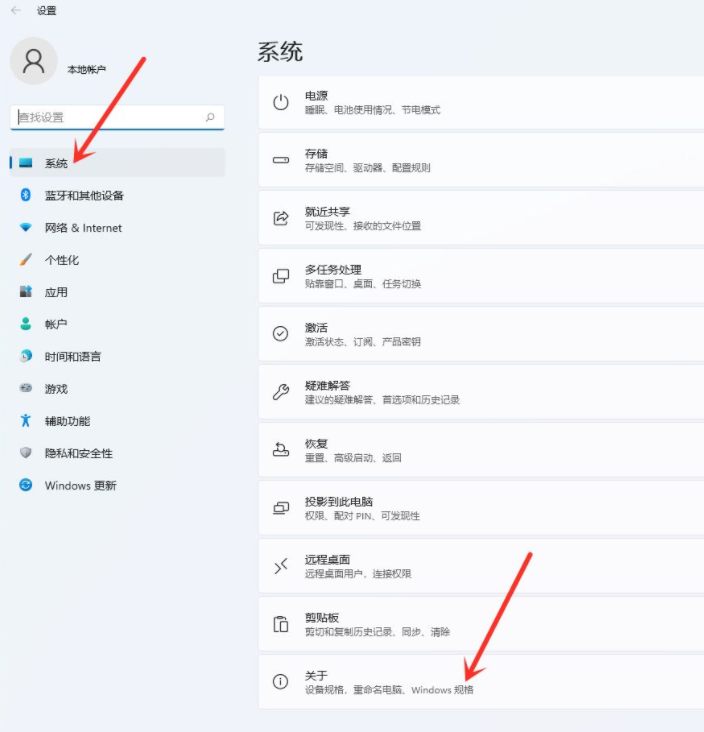Click the 存储 drive icon
The width and height of the screenshot is (704, 732).
tap(281, 160)
